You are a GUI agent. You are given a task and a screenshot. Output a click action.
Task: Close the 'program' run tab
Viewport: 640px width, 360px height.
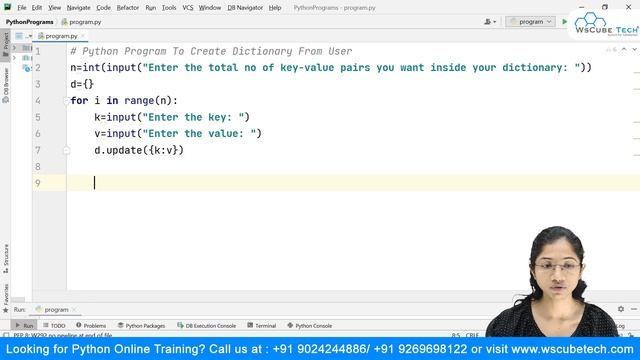point(74,310)
